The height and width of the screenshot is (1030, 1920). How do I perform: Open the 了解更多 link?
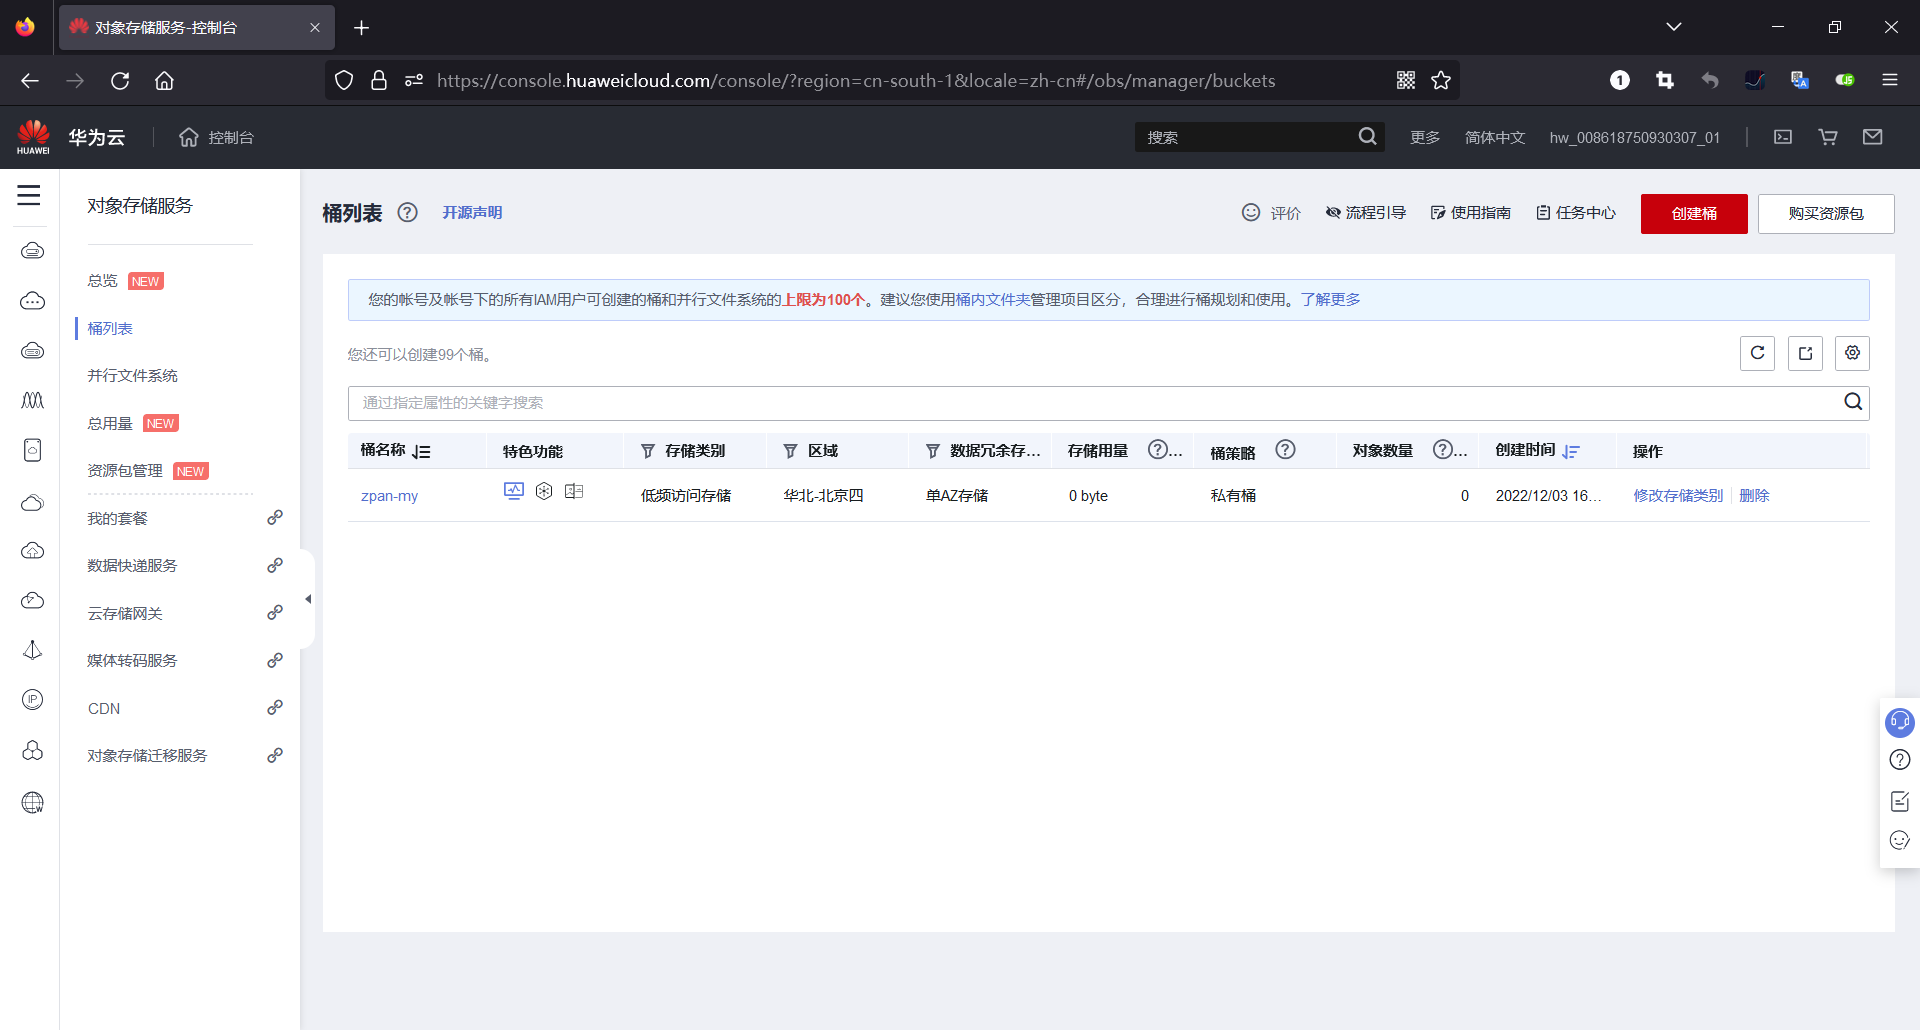point(1330,299)
